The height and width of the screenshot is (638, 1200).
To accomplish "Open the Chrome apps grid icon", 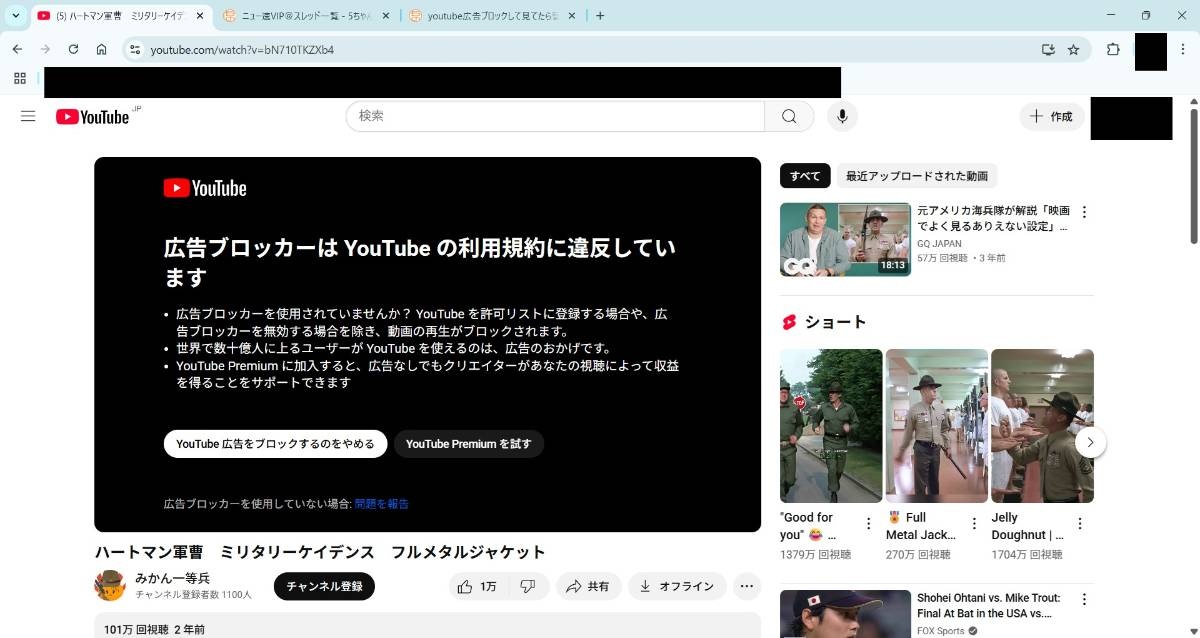I will 20,78.
